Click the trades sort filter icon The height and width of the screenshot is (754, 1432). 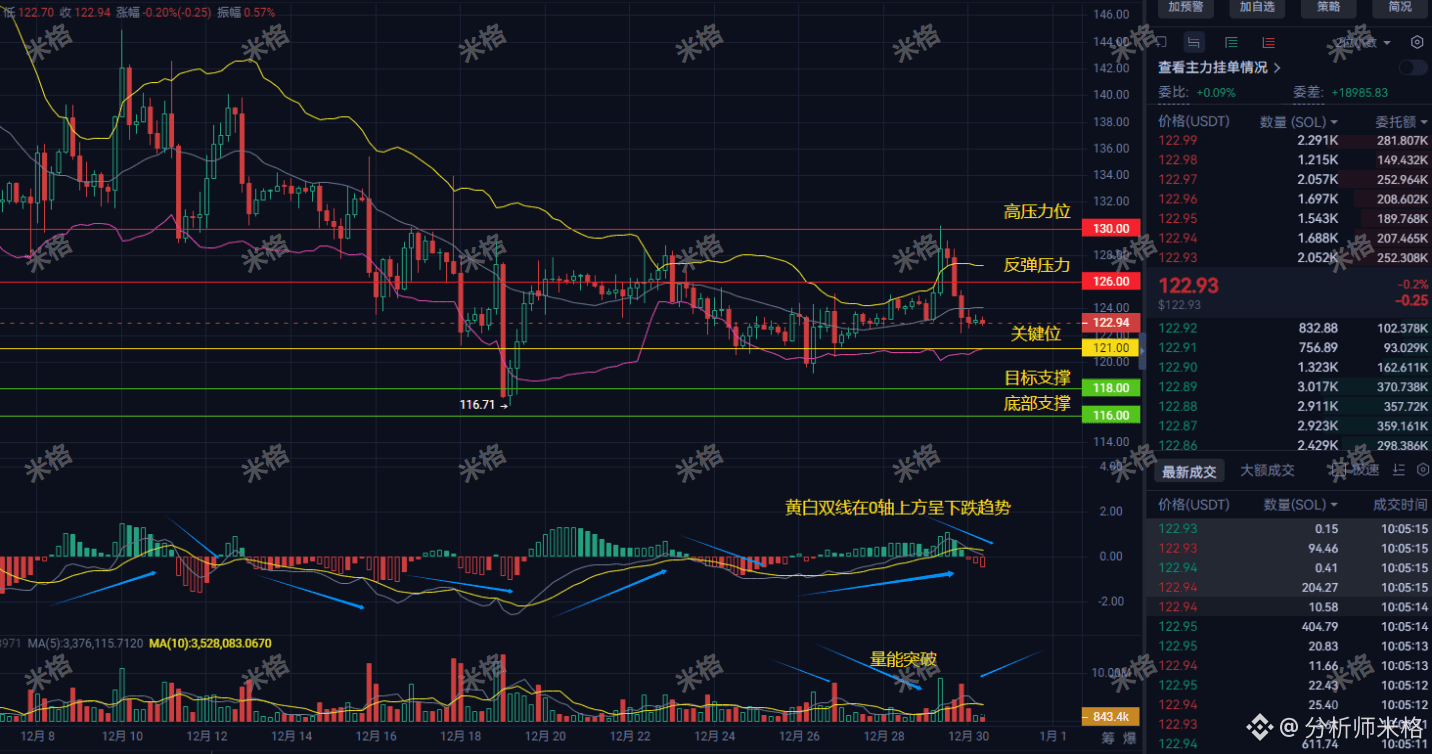coord(1399,470)
